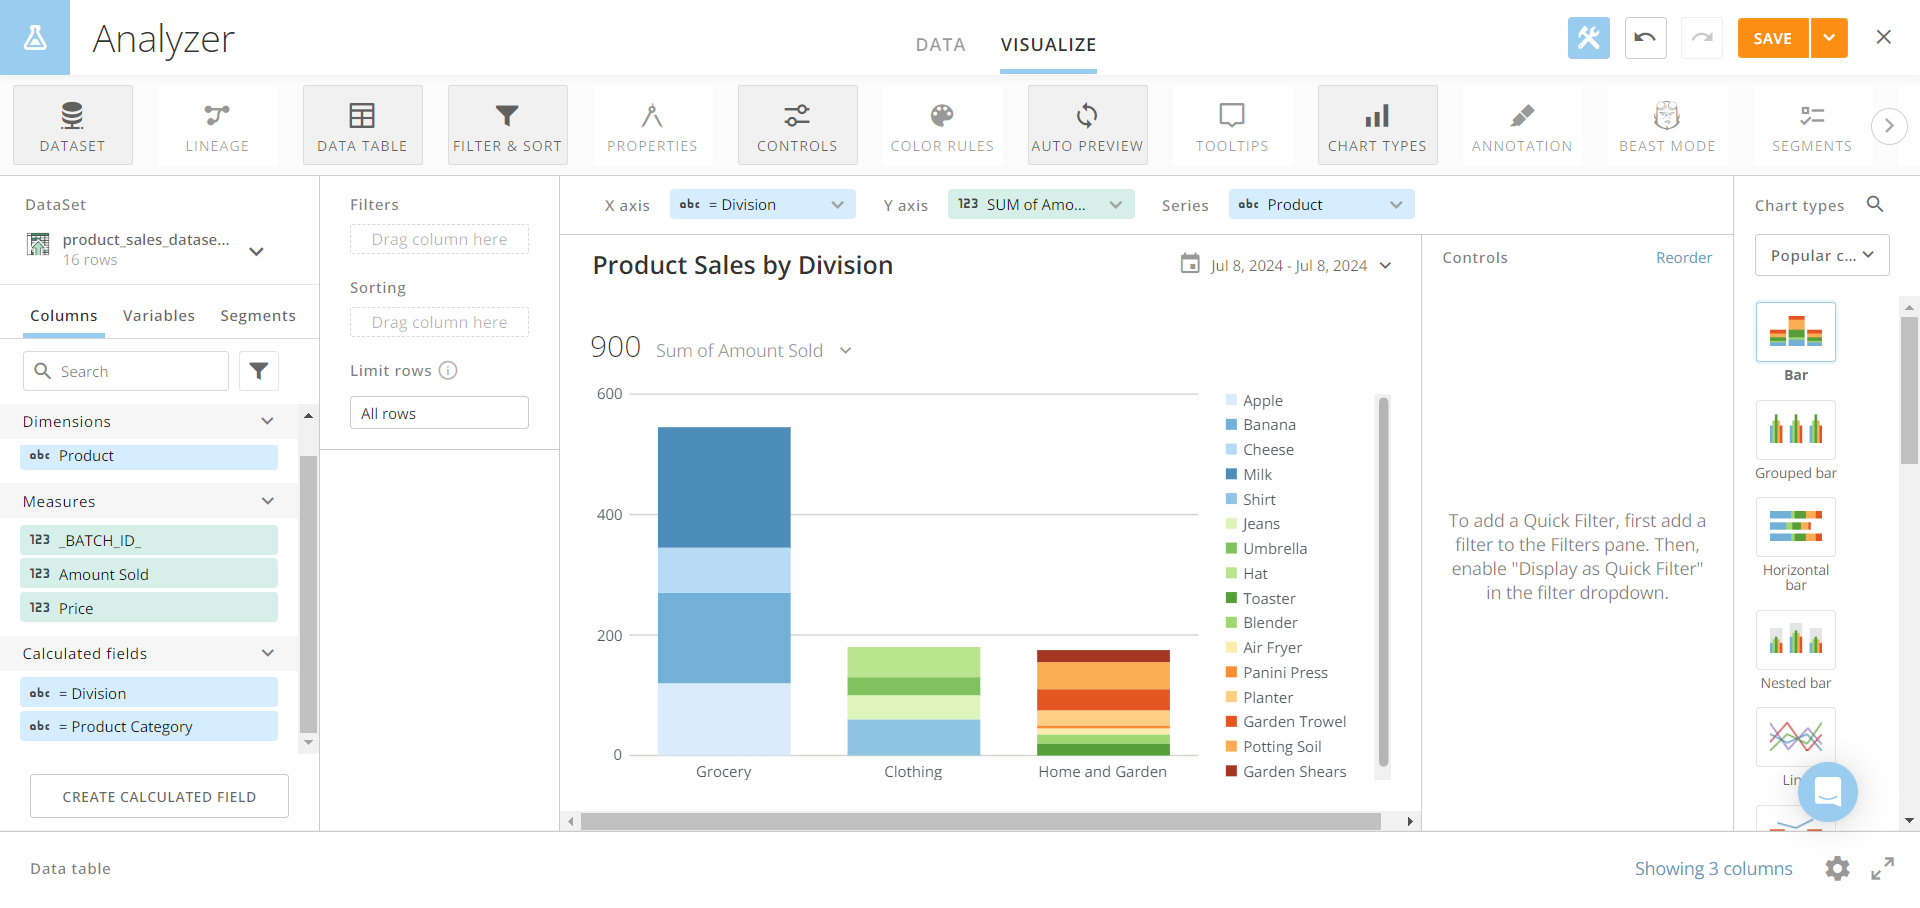Click the wrench tools button
Viewport: 1920px width, 908px height.
pyautogui.click(x=1589, y=38)
